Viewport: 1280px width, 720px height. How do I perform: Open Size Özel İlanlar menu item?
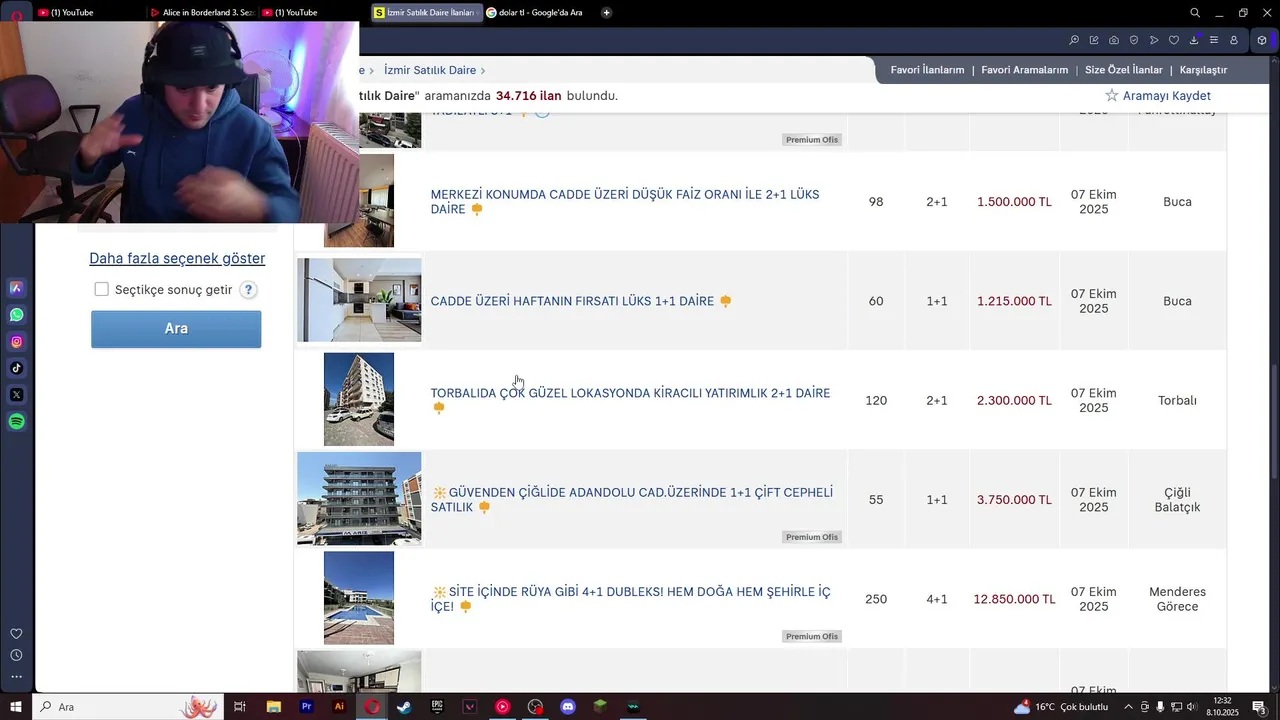click(x=1124, y=70)
